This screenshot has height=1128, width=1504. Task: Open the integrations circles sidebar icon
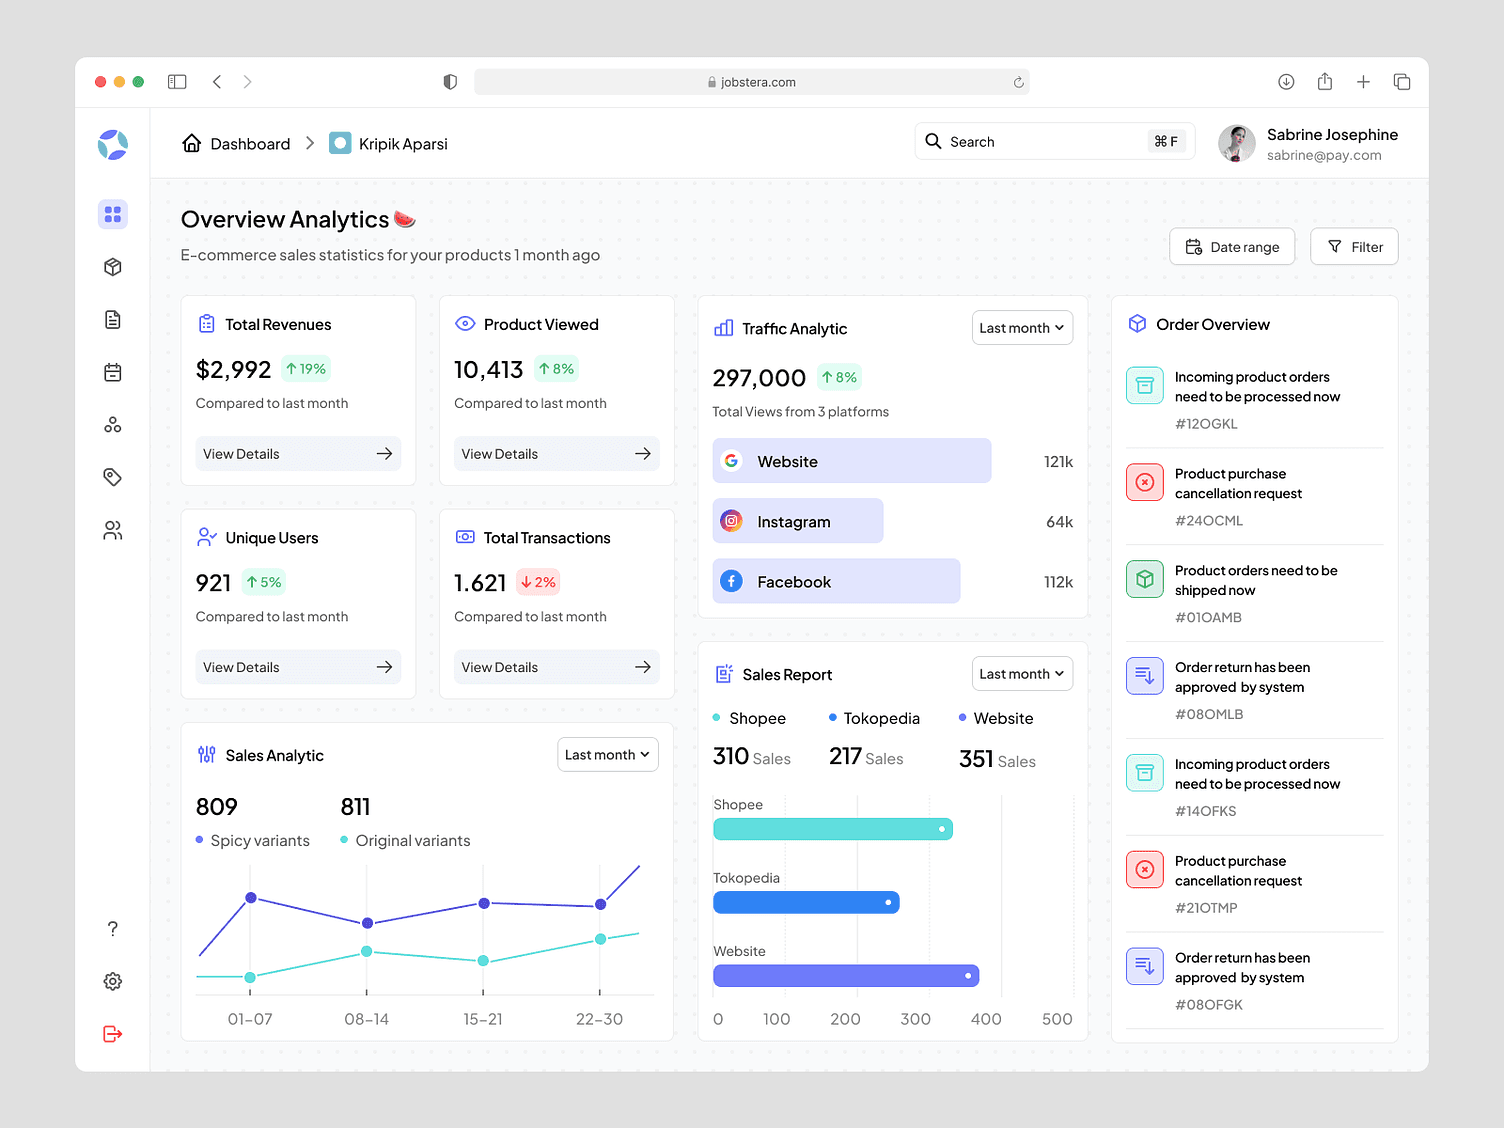tap(113, 425)
